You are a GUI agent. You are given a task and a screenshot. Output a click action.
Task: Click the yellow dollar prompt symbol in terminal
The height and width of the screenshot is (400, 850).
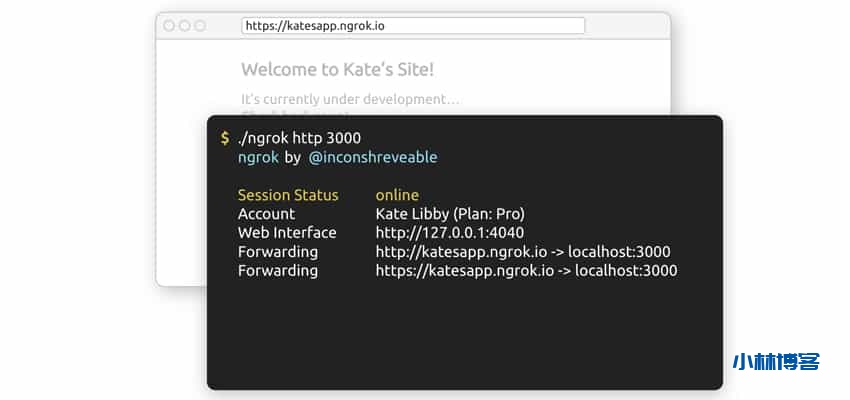225,138
